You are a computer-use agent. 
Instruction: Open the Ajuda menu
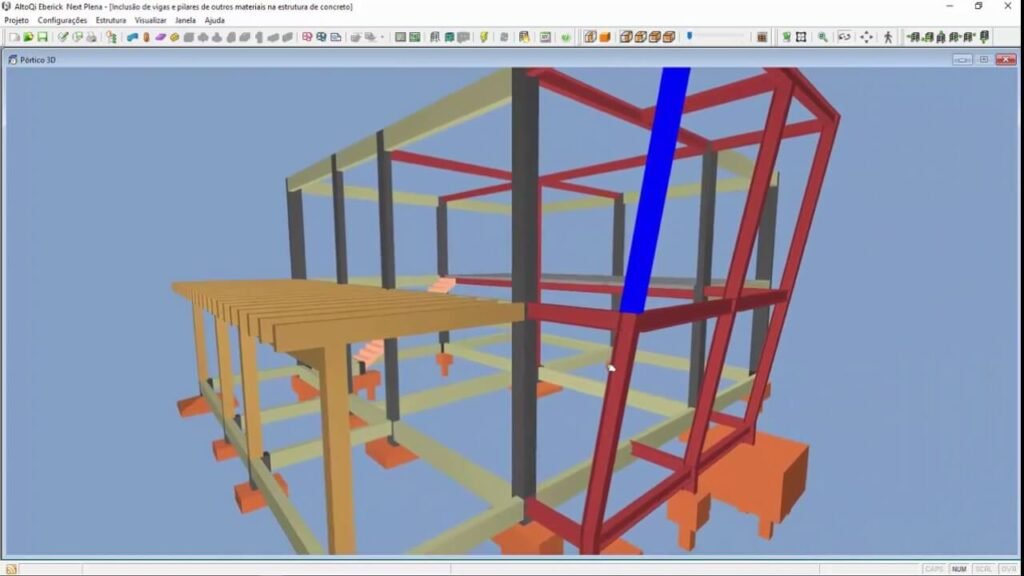coord(215,20)
